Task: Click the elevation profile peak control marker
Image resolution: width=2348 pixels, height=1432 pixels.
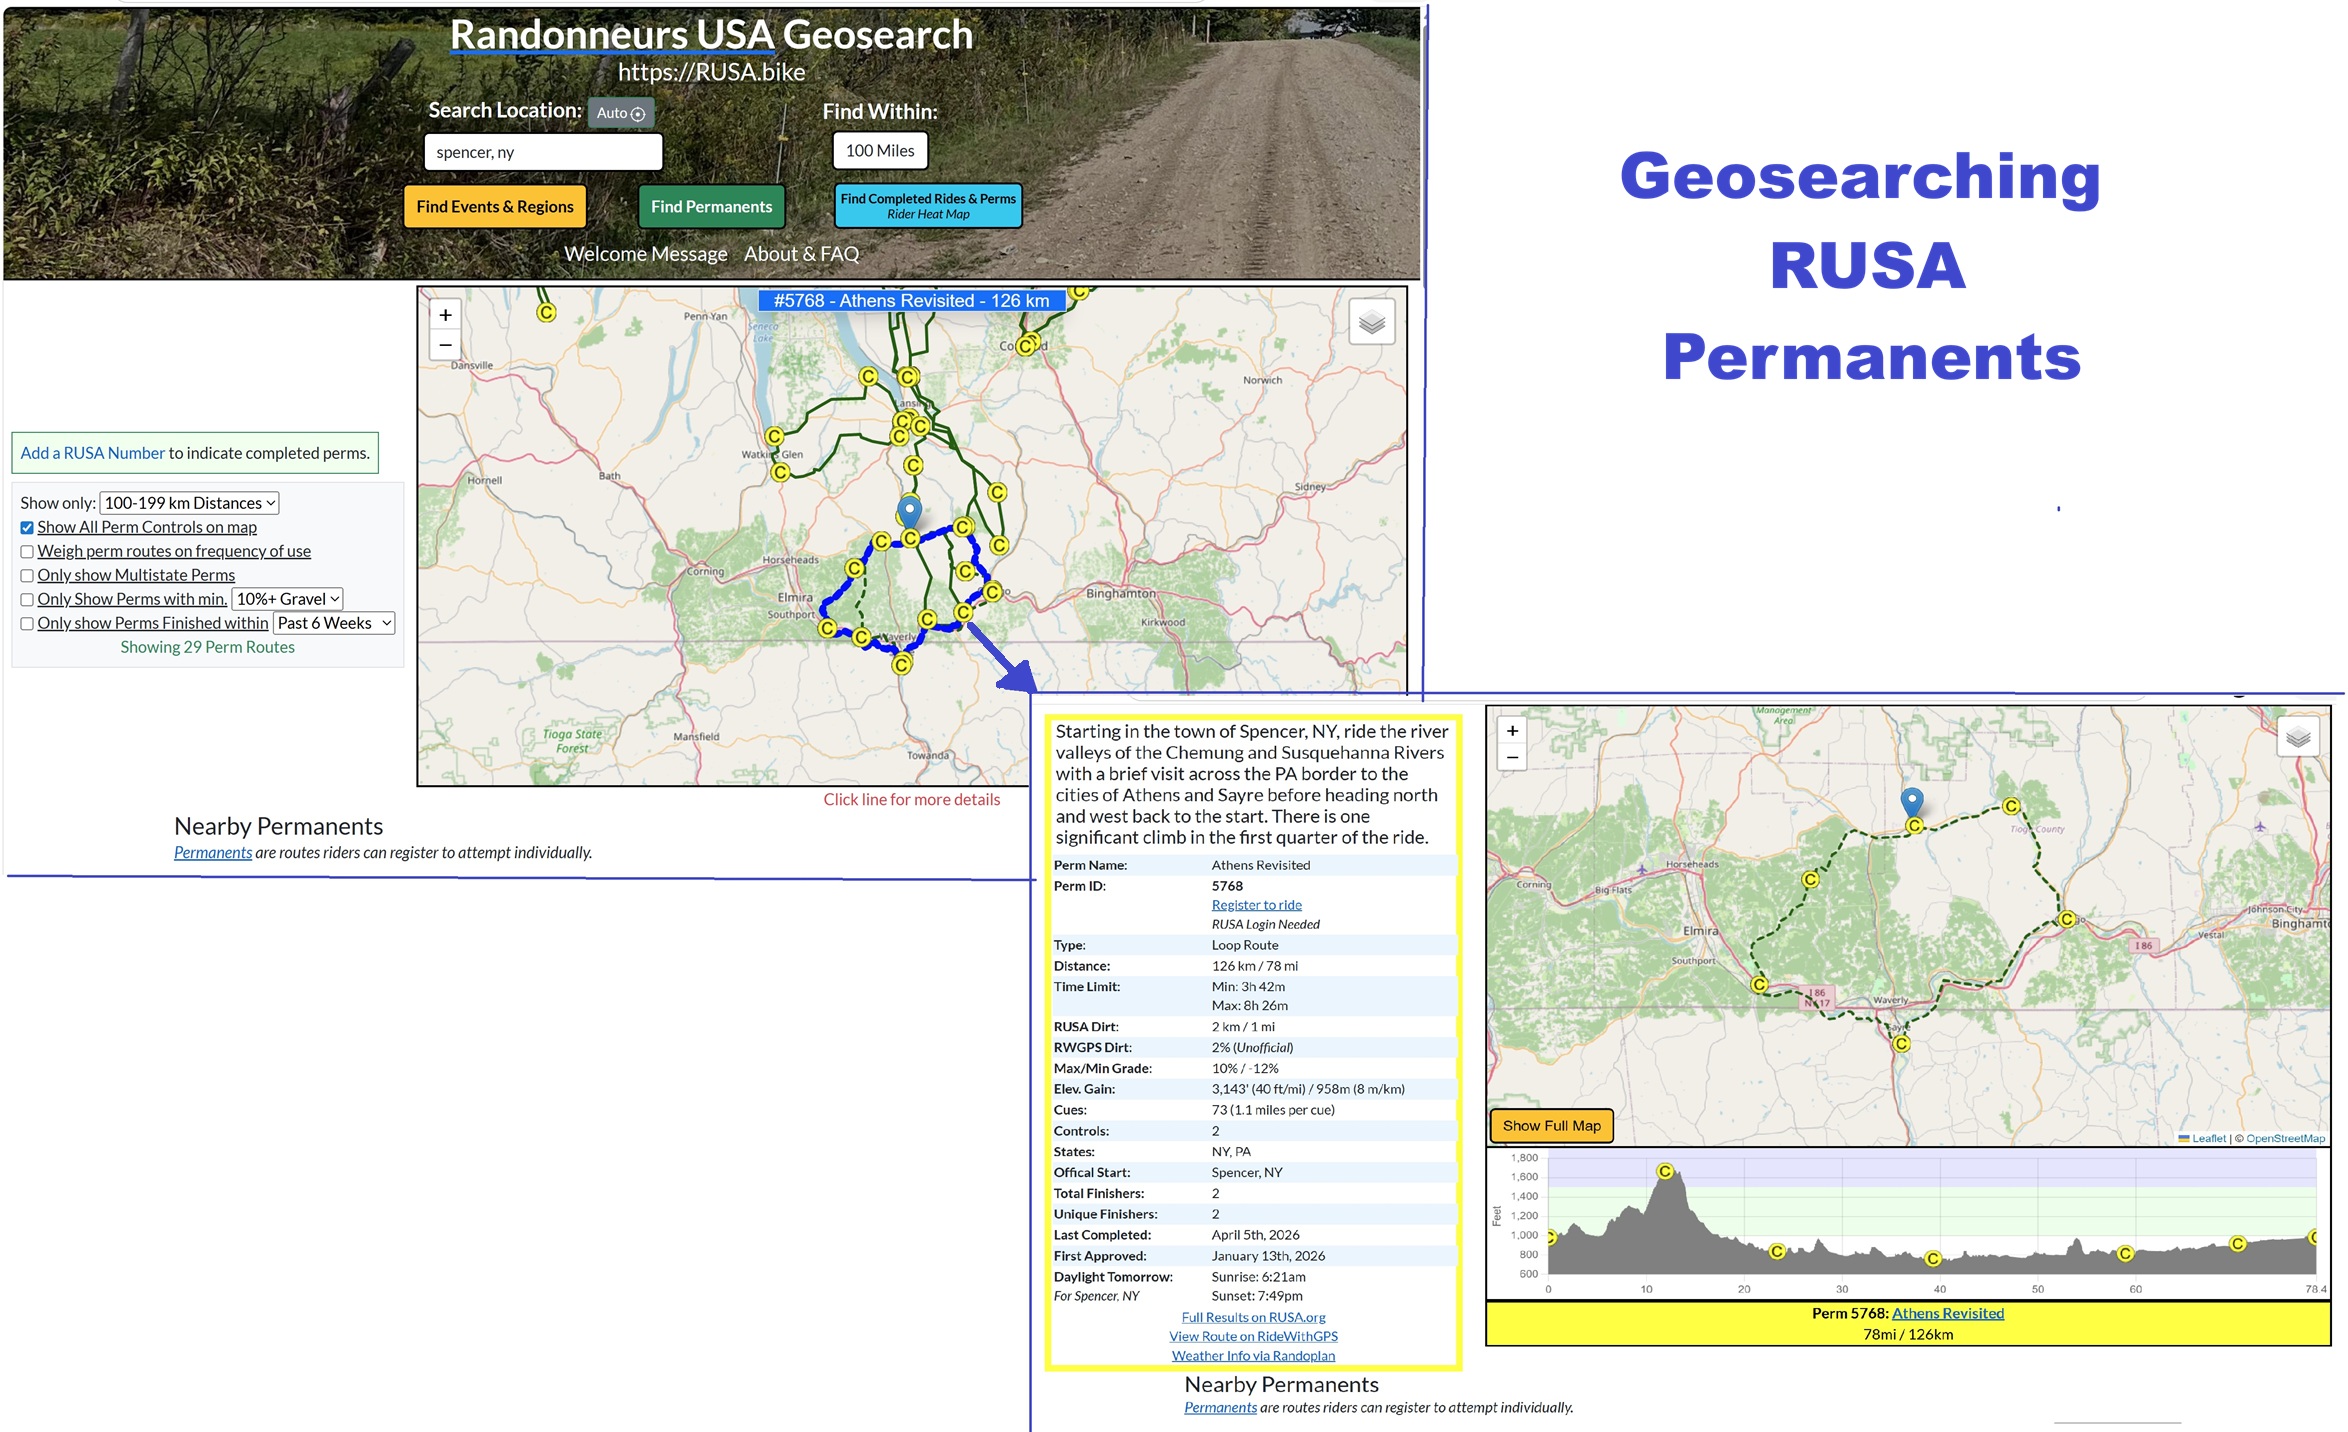Action: coord(1664,1171)
